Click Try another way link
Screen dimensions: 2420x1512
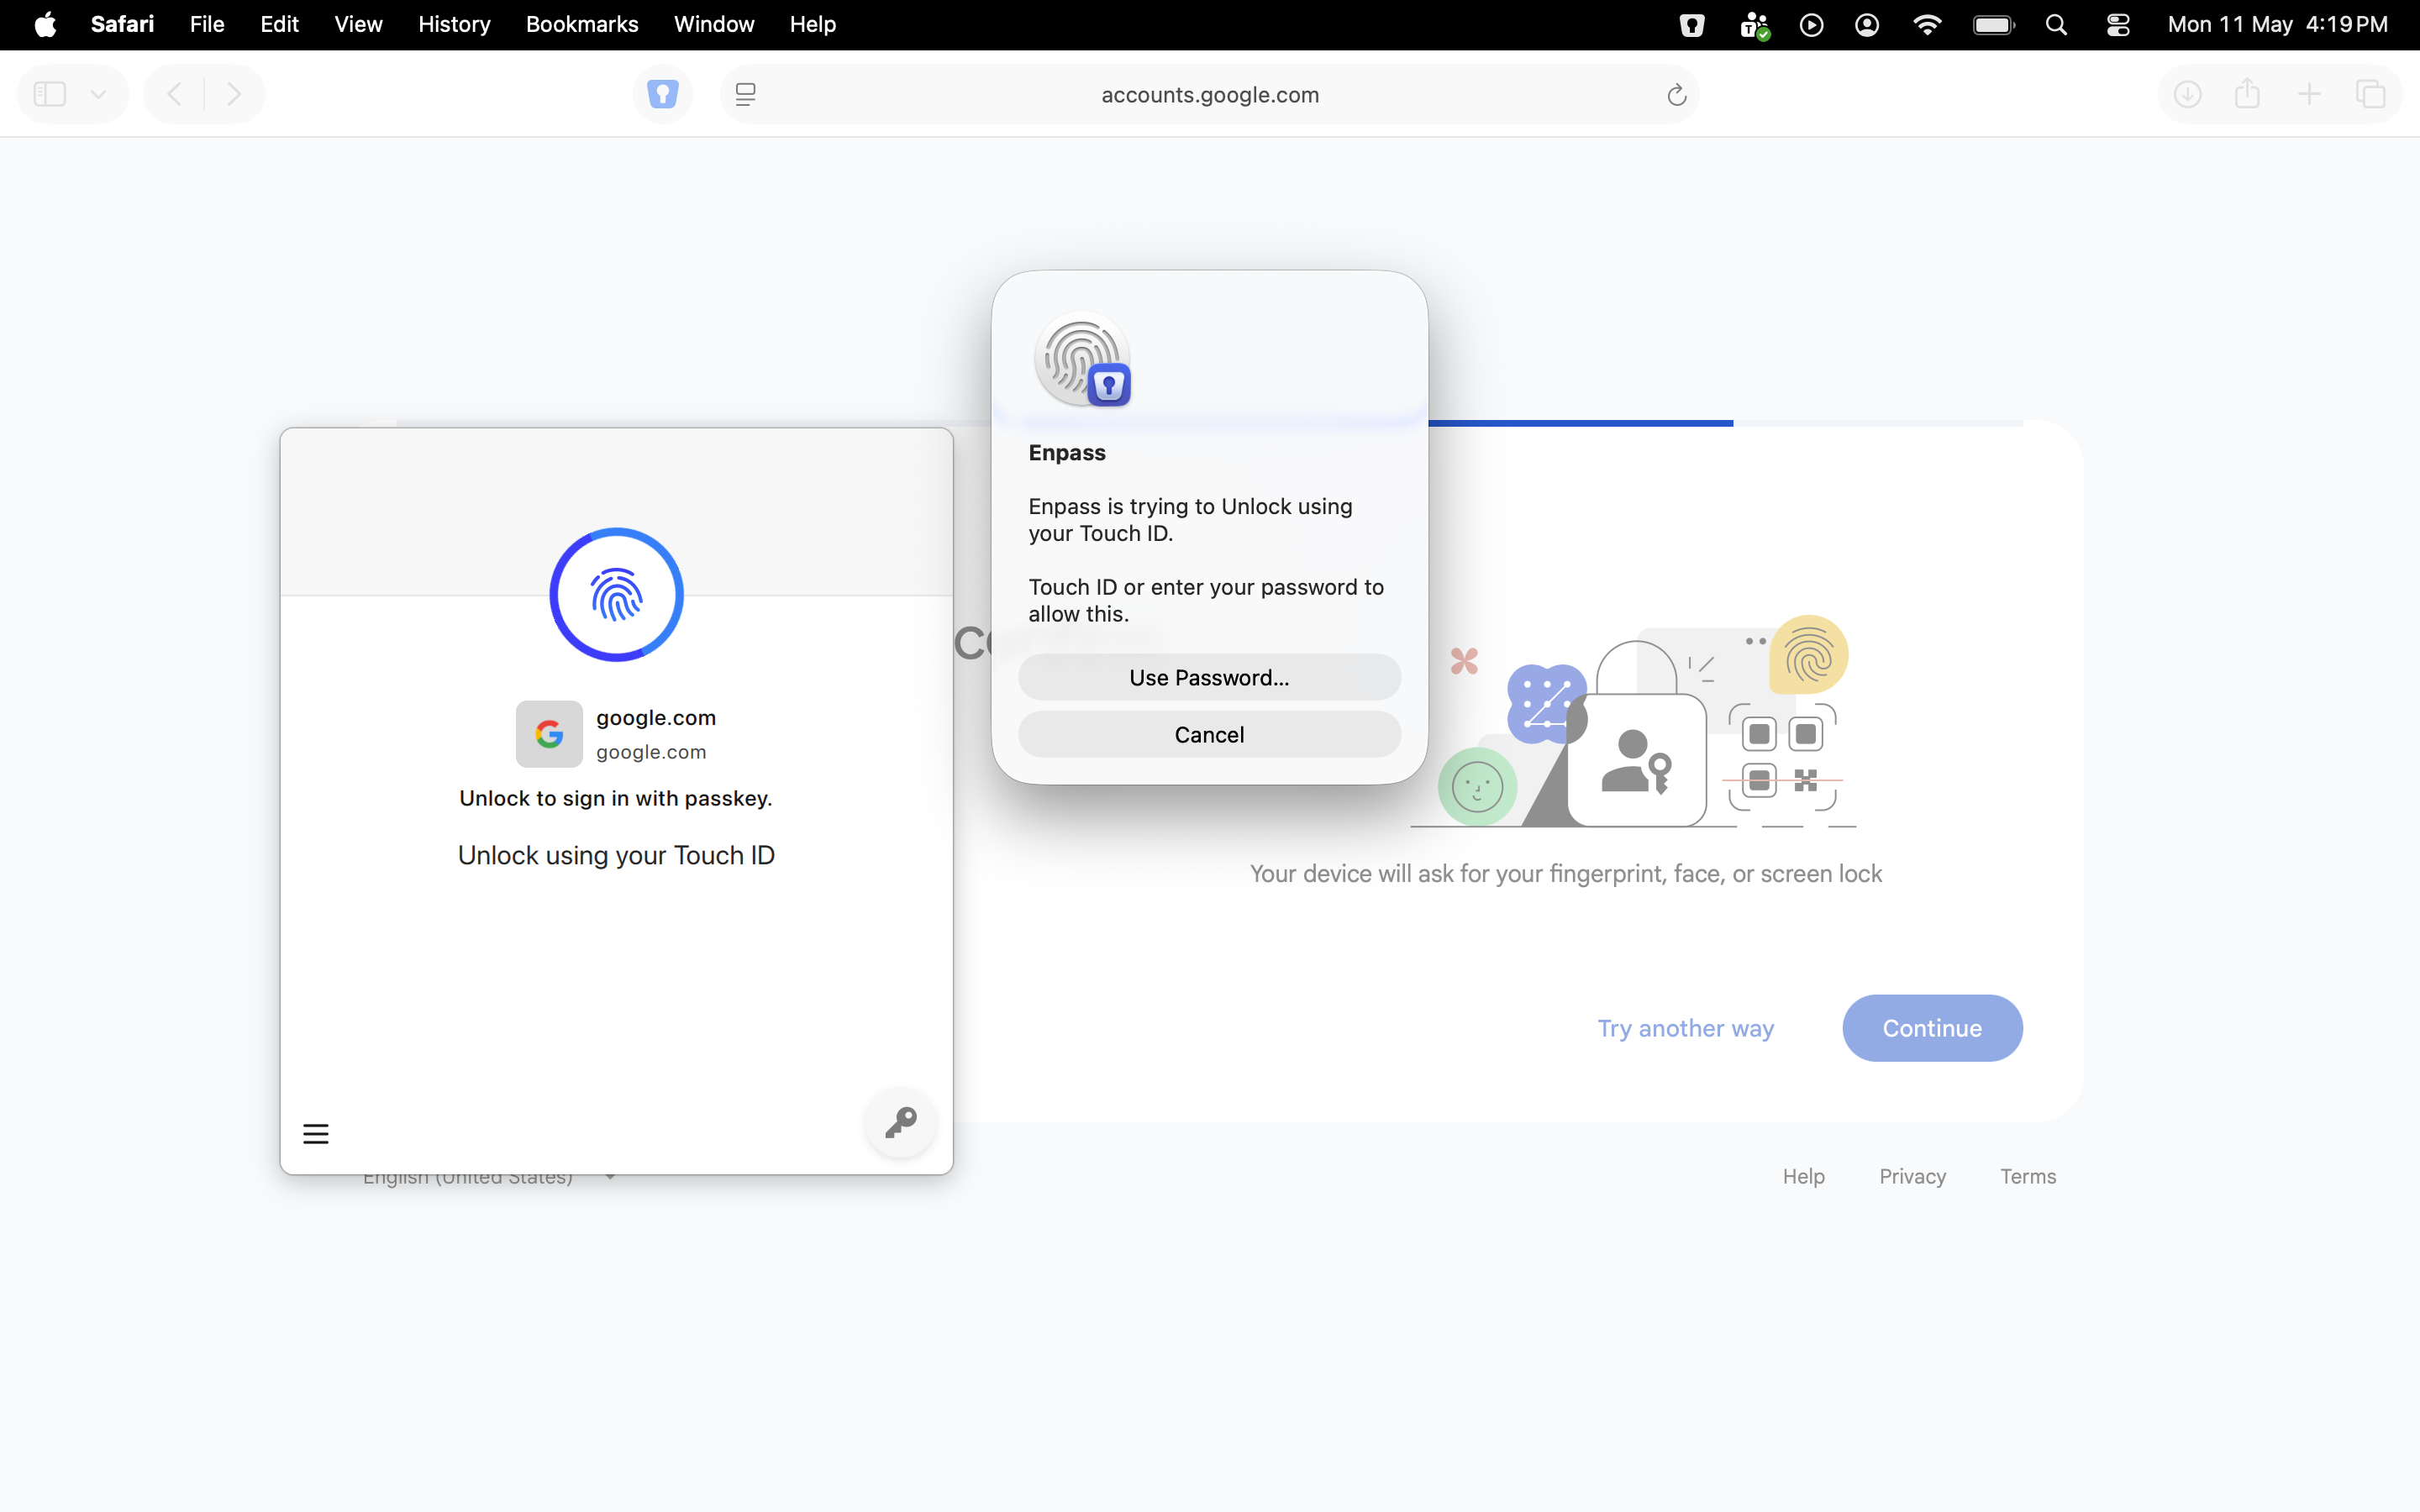pyautogui.click(x=1686, y=1028)
